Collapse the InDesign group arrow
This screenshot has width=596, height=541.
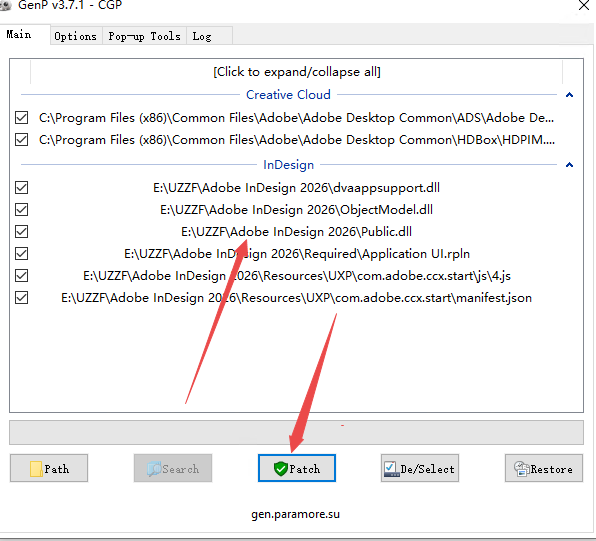569,165
